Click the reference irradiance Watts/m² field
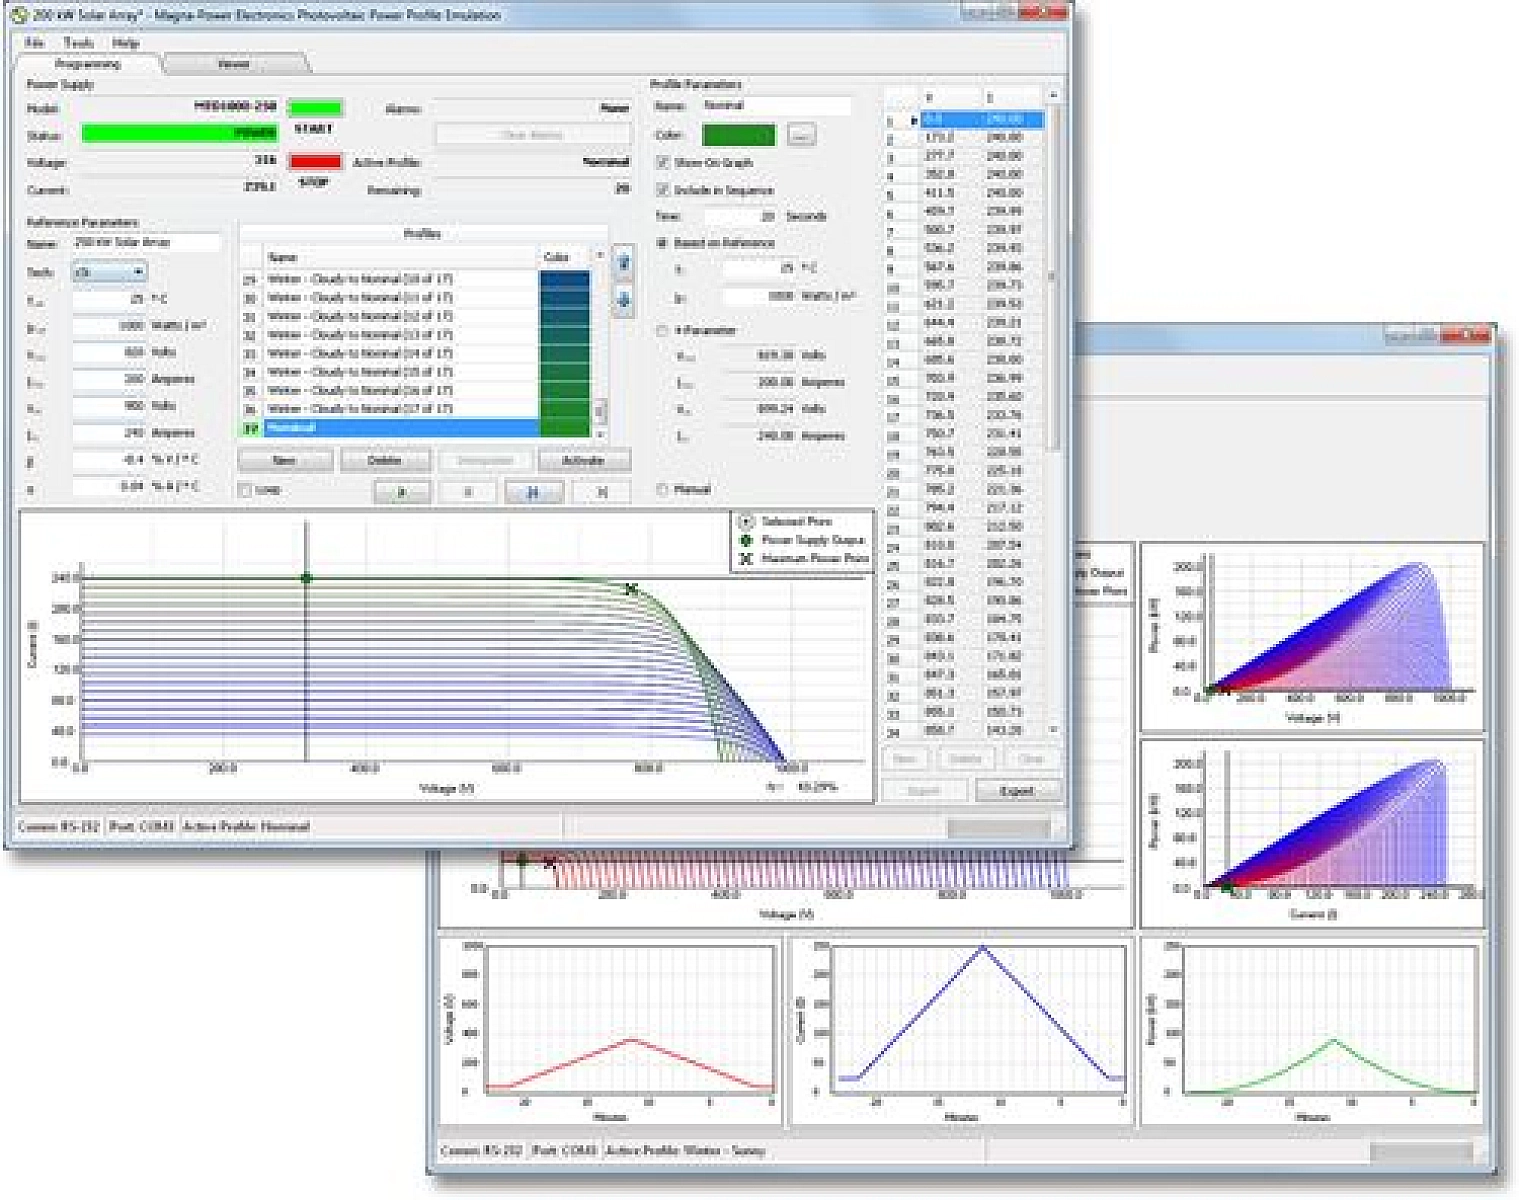This screenshot has height=1200, width=1519. (109, 326)
